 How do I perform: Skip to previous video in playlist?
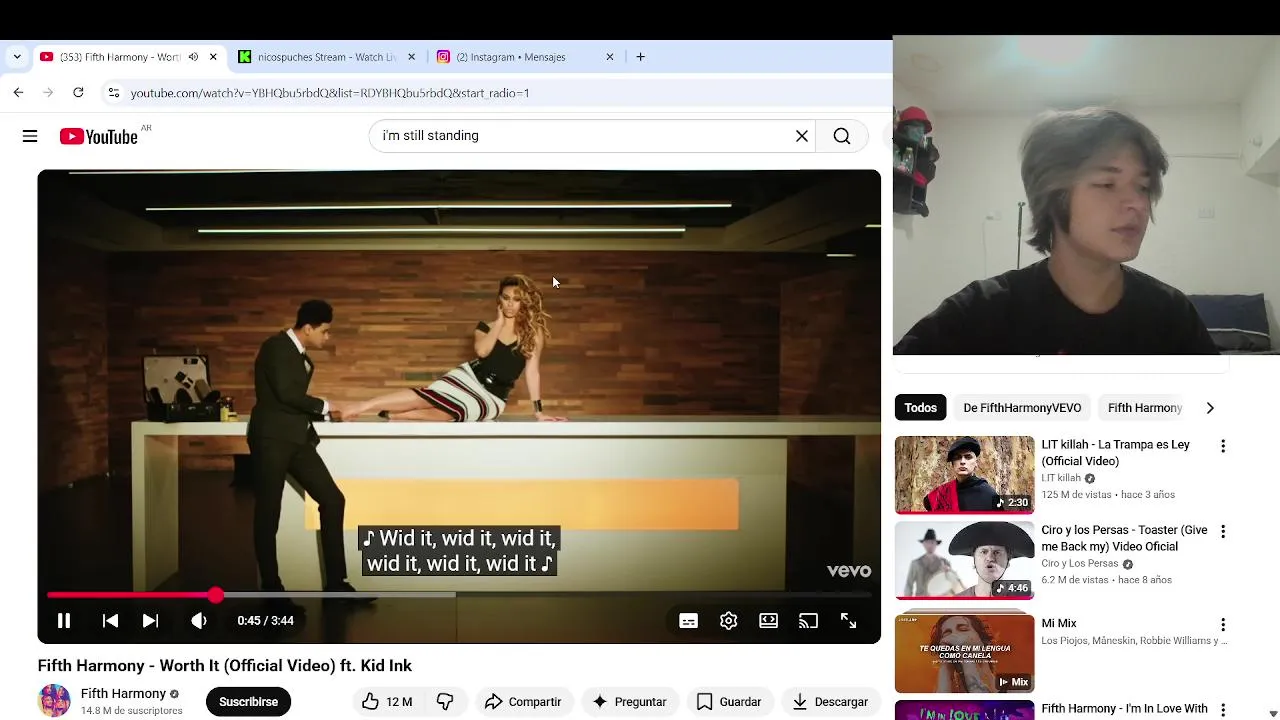(110, 621)
